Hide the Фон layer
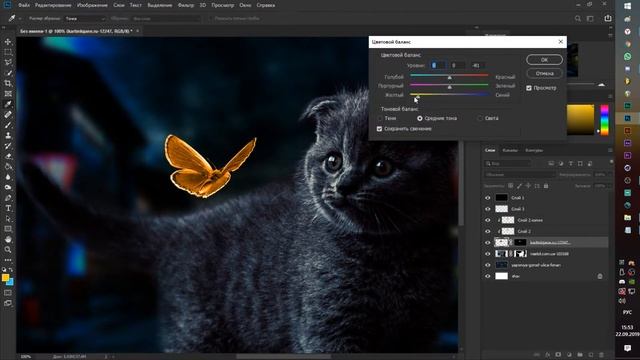This screenshot has width=640, height=360. pos(487,276)
